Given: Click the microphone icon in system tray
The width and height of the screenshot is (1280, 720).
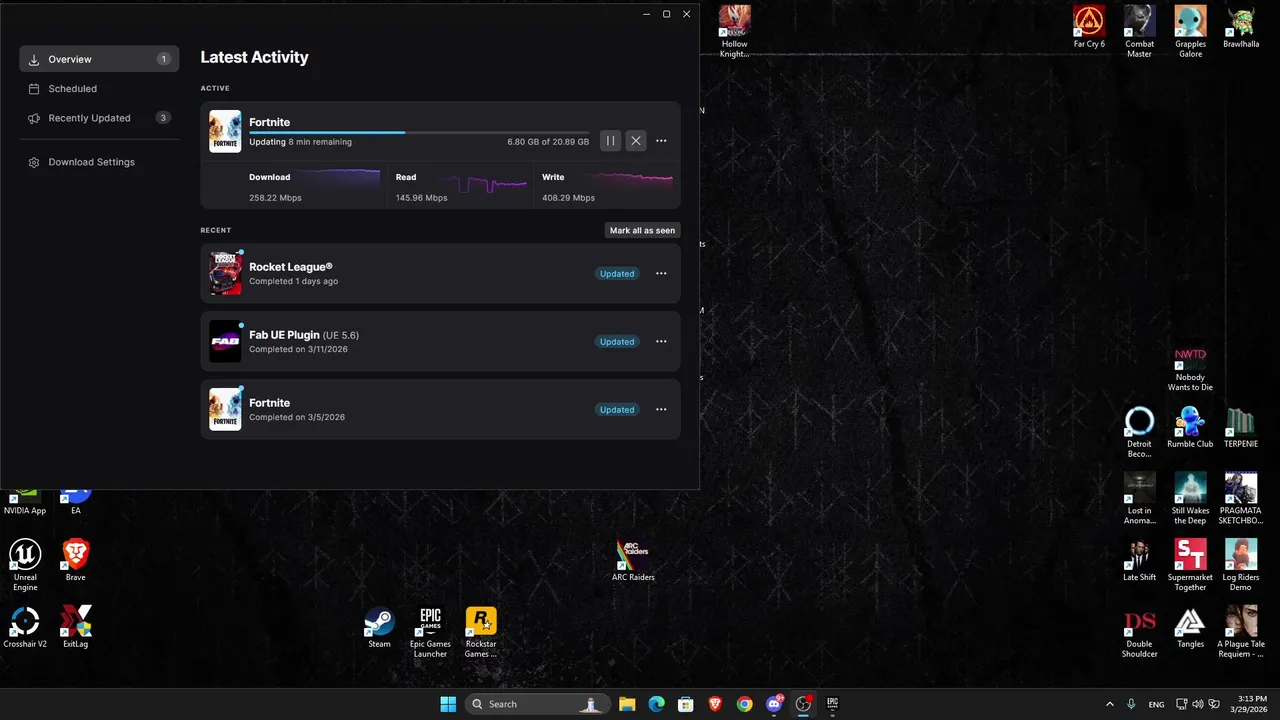Looking at the screenshot, I should [x=1131, y=704].
